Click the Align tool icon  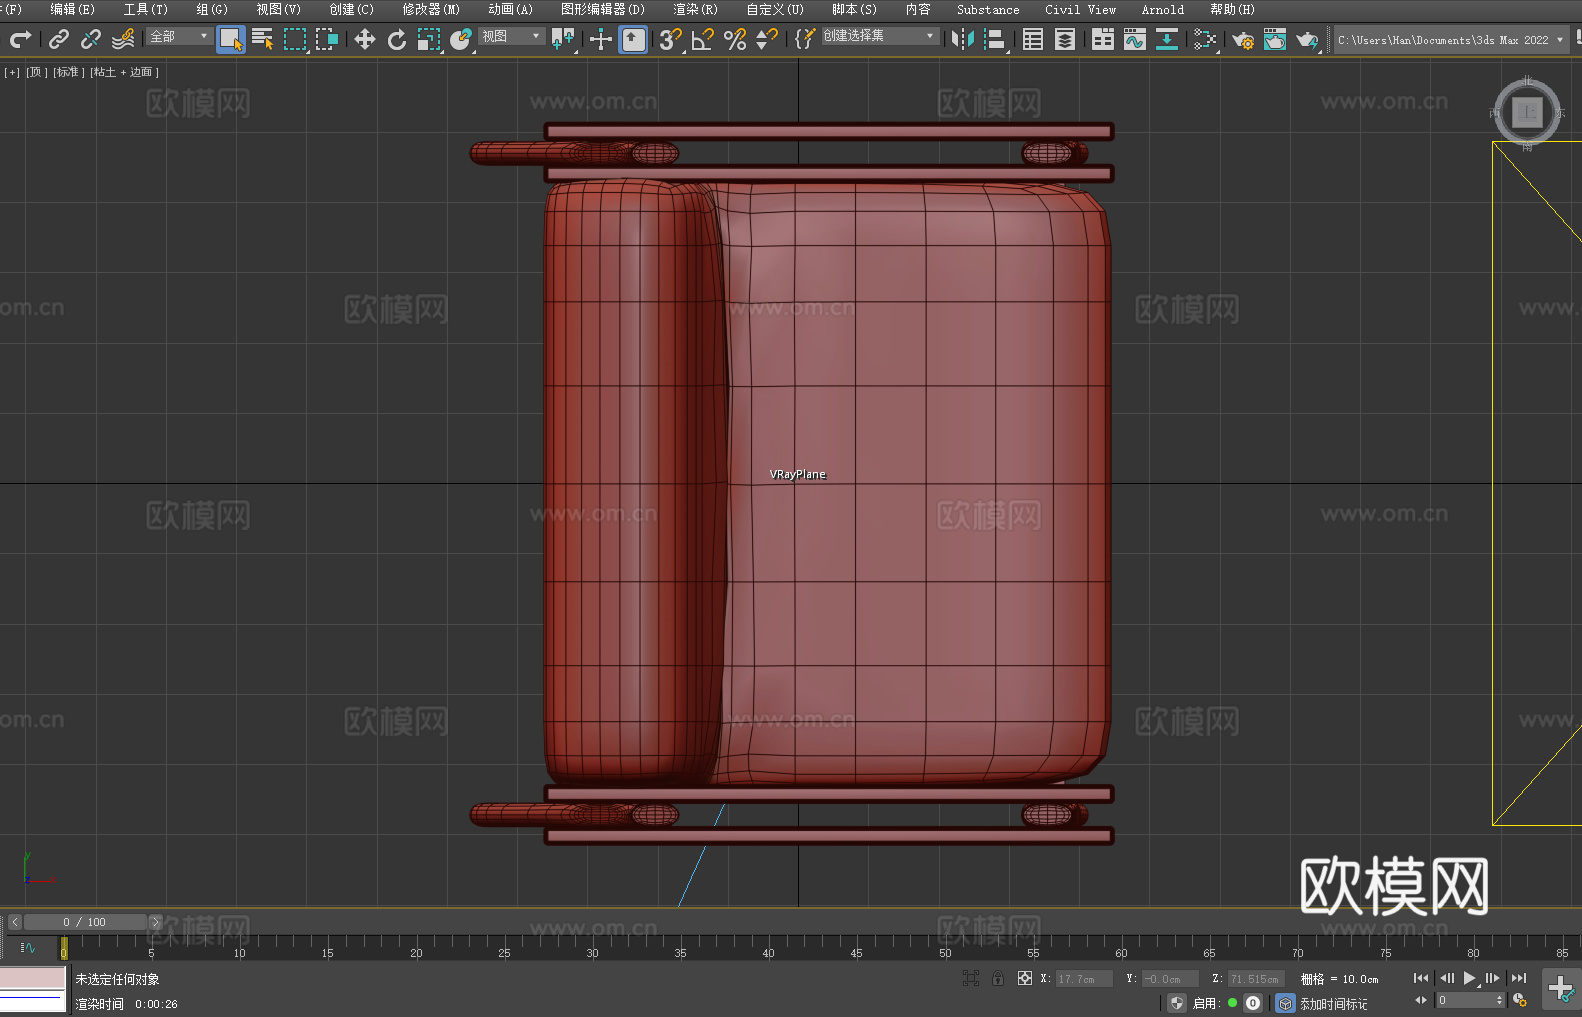point(995,39)
